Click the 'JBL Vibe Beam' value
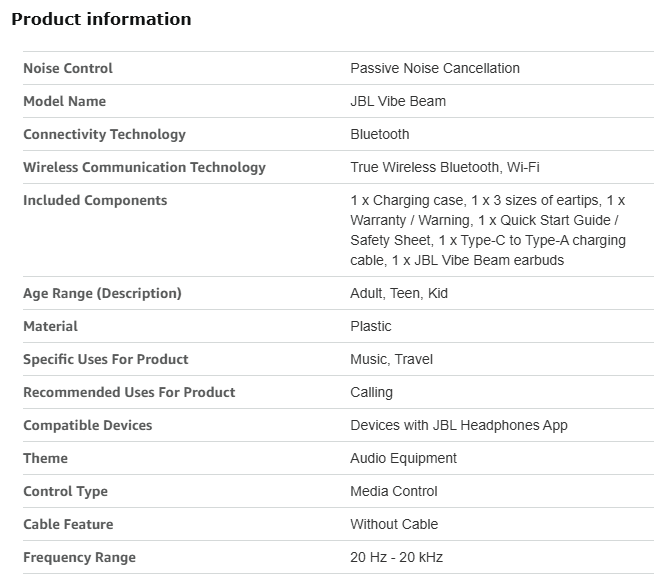668x580 pixels. (398, 101)
